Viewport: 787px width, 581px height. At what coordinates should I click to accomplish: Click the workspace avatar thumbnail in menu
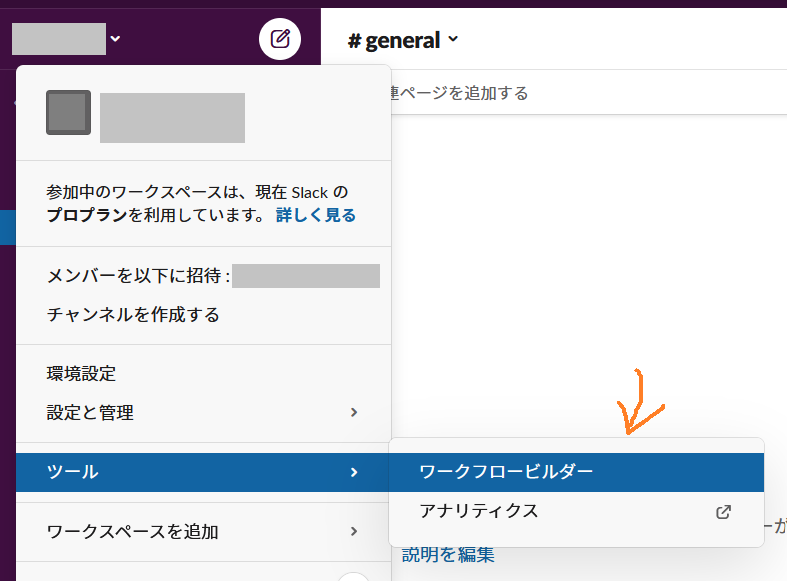(x=69, y=112)
